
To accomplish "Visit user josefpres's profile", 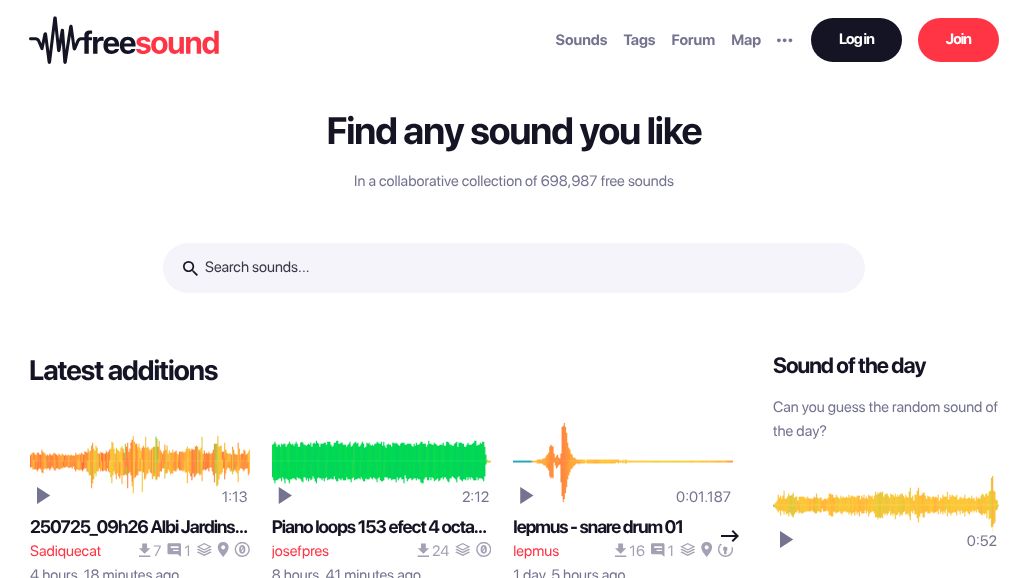I will (300, 551).
